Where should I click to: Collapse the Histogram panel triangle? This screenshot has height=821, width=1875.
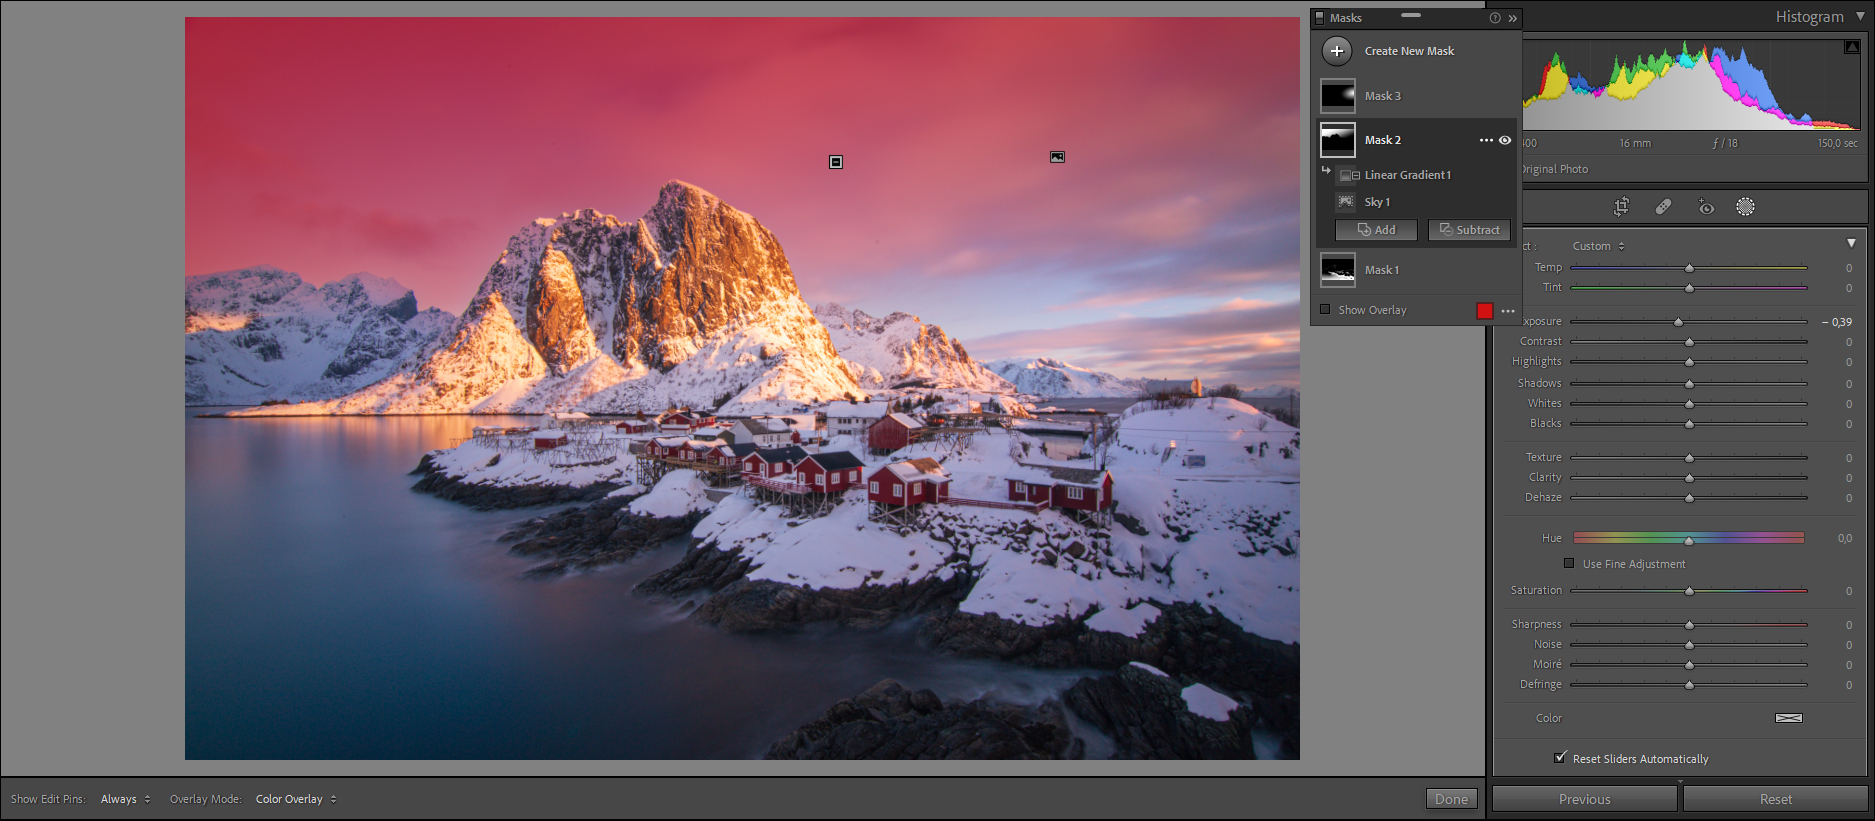[1860, 16]
